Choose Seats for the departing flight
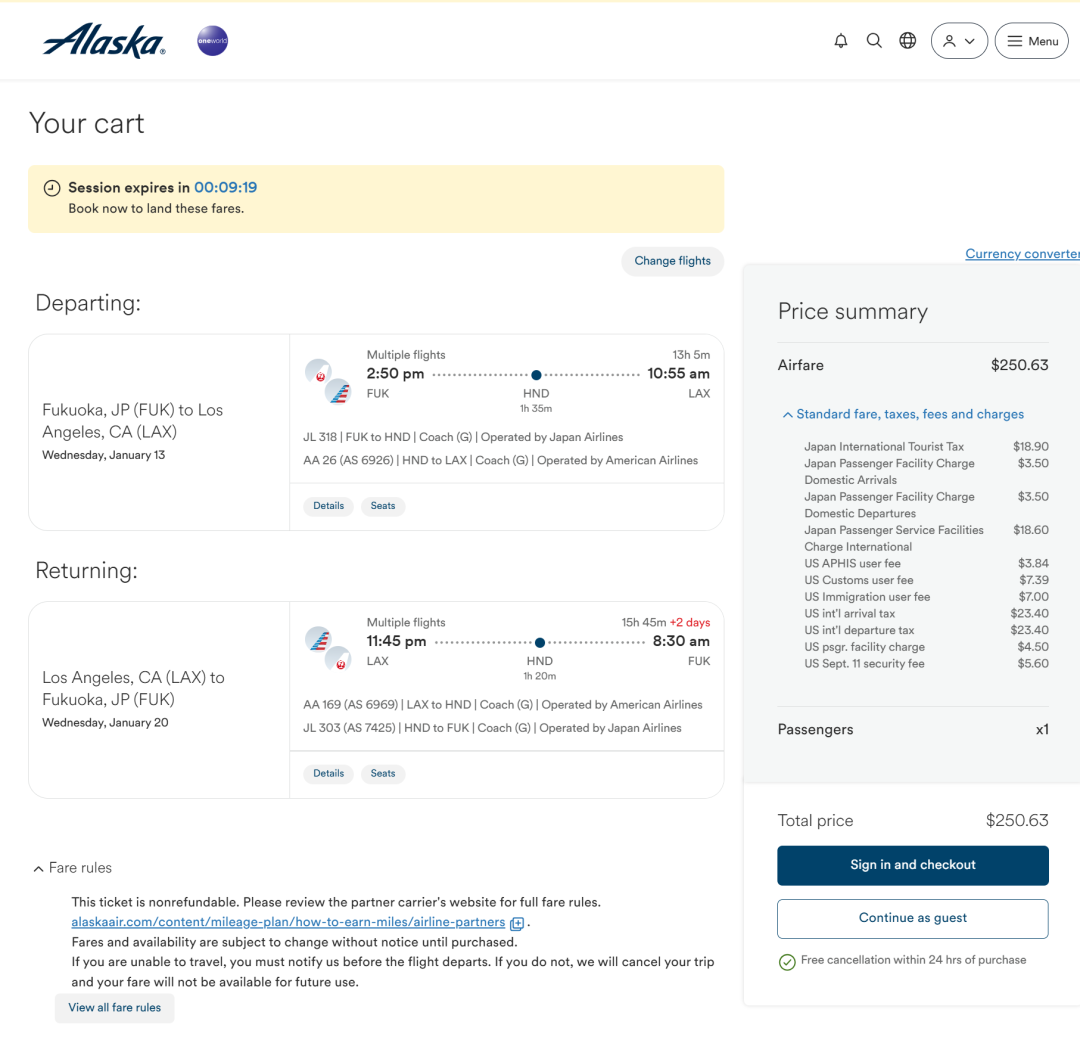Image resolution: width=1080 pixels, height=1037 pixels. pyautogui.click(x=383, y=506)
